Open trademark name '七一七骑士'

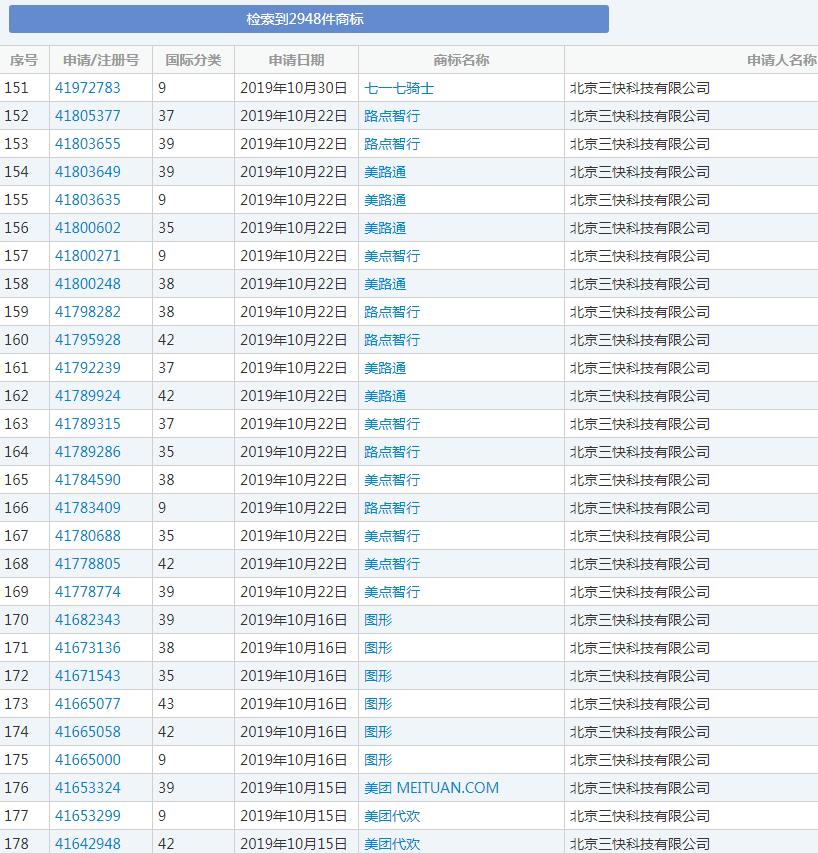[x=399, y=88]
